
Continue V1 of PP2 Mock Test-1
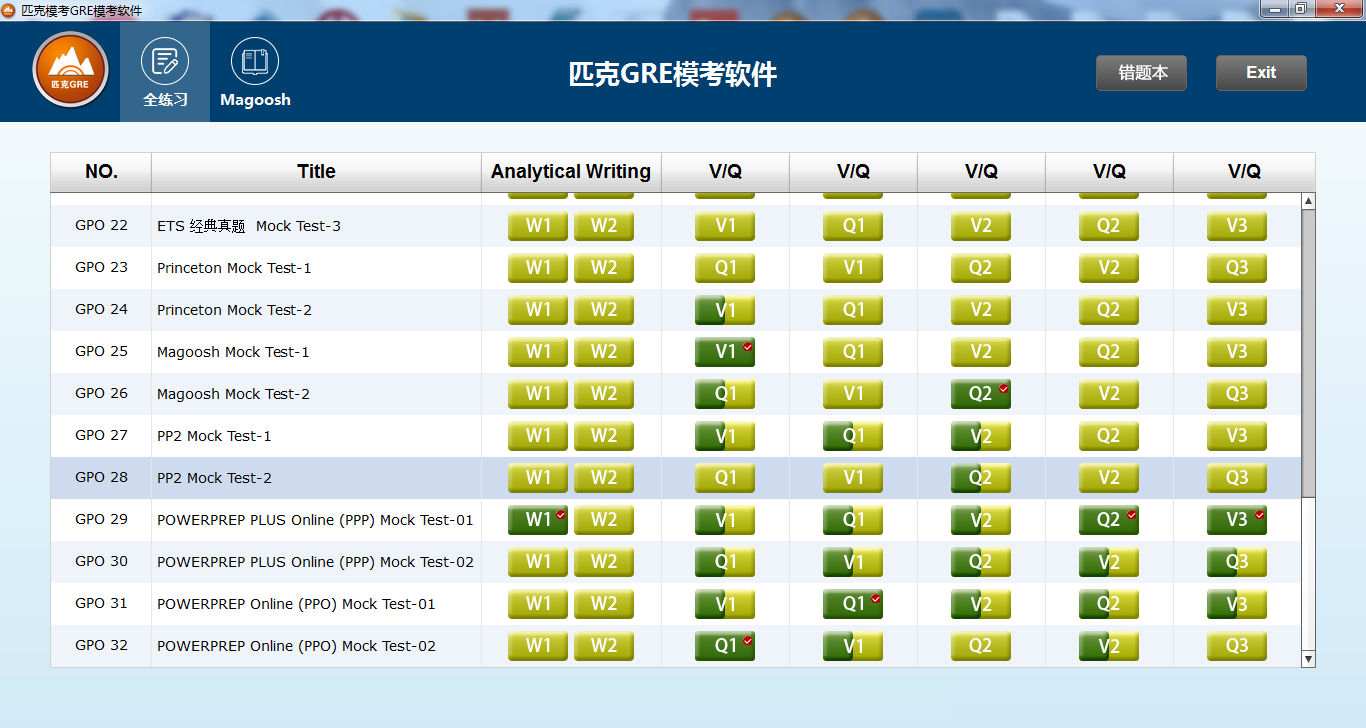(725, 436)
